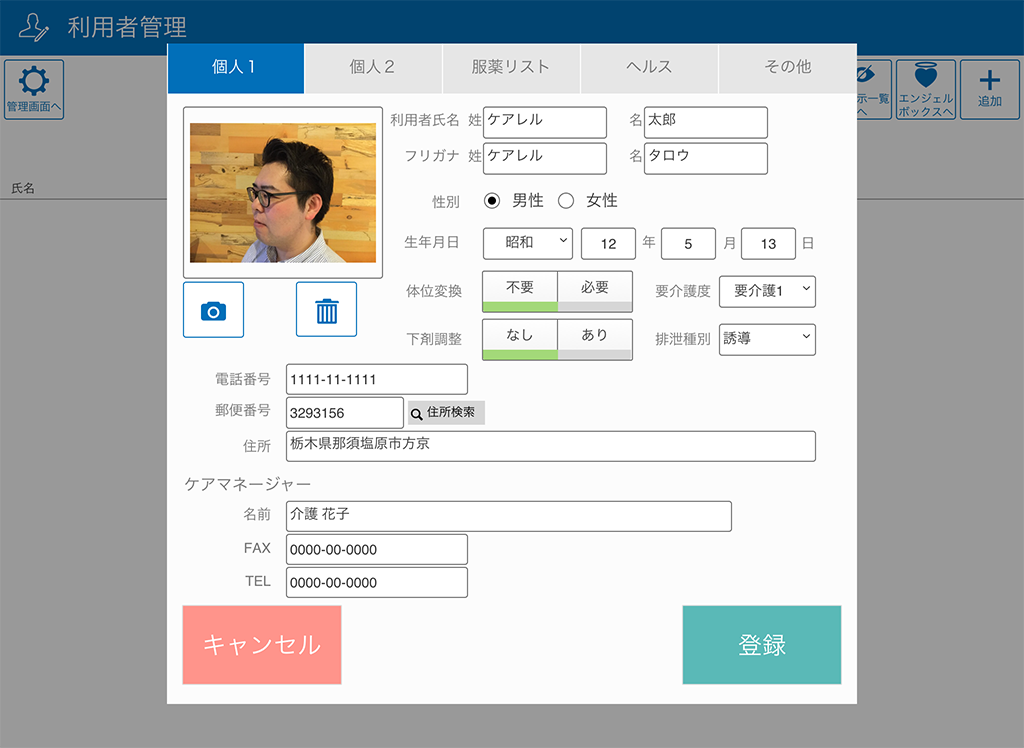Delete the photo with trash icon
Image resolution: width=1024 pixels, height=748 pixels.
coord(326,311)
